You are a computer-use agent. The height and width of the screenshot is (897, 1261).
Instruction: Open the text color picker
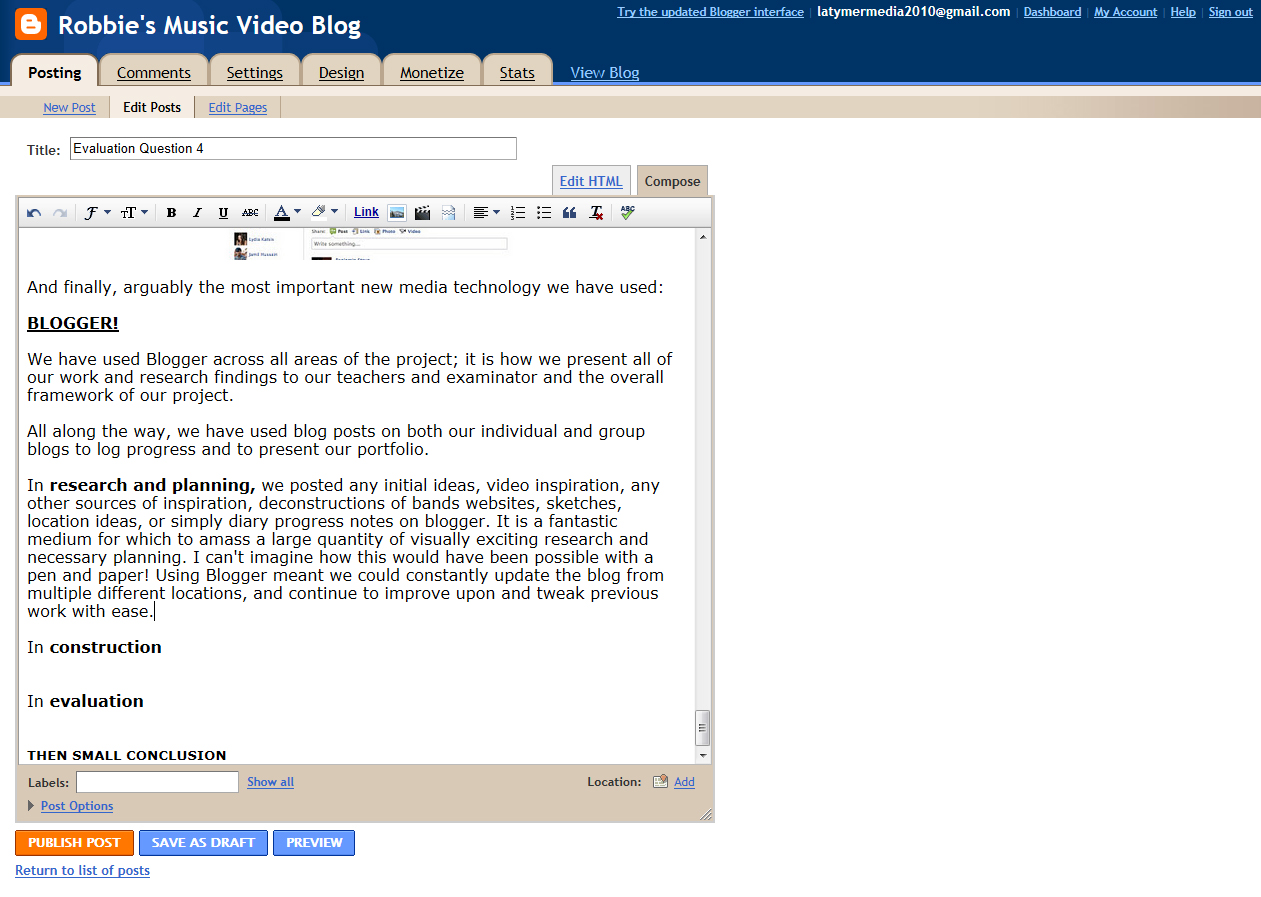[287, 212]
